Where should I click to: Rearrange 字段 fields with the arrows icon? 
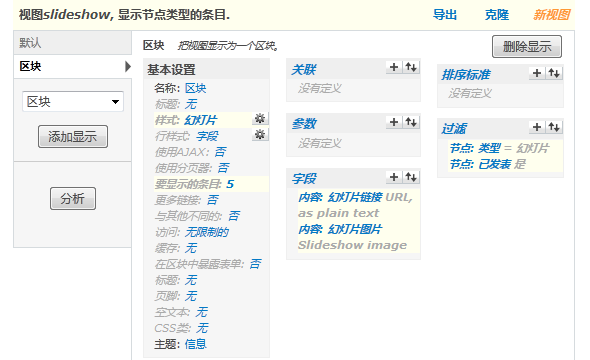click(x=411, y=177)
